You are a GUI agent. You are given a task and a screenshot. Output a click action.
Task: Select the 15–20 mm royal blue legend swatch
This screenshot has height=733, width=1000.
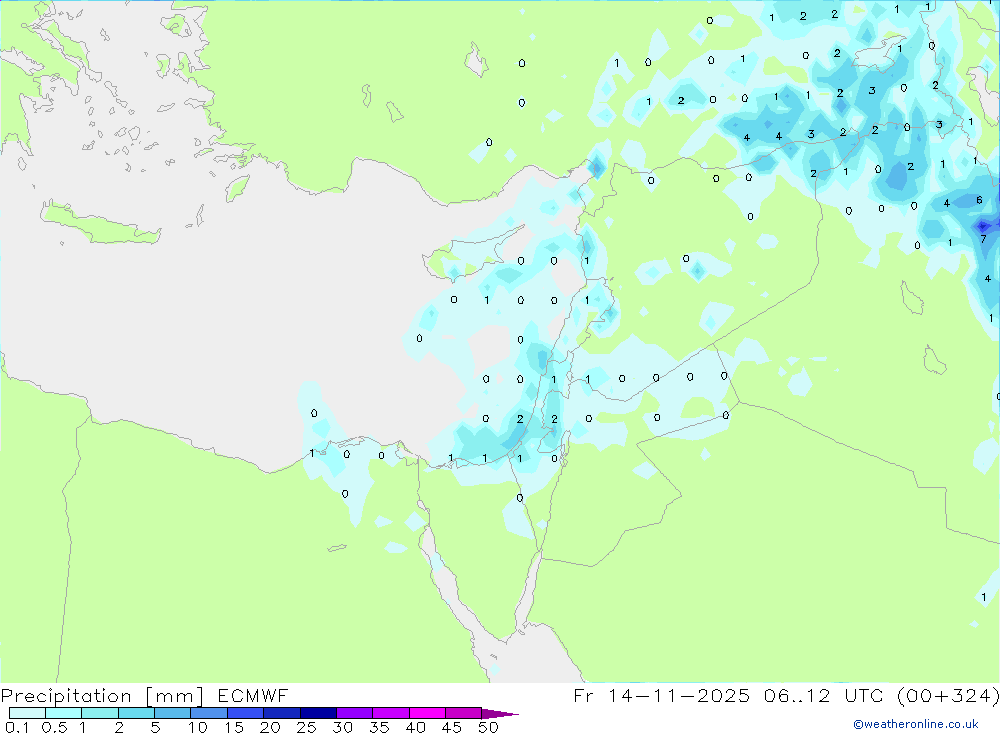[246, 713]
